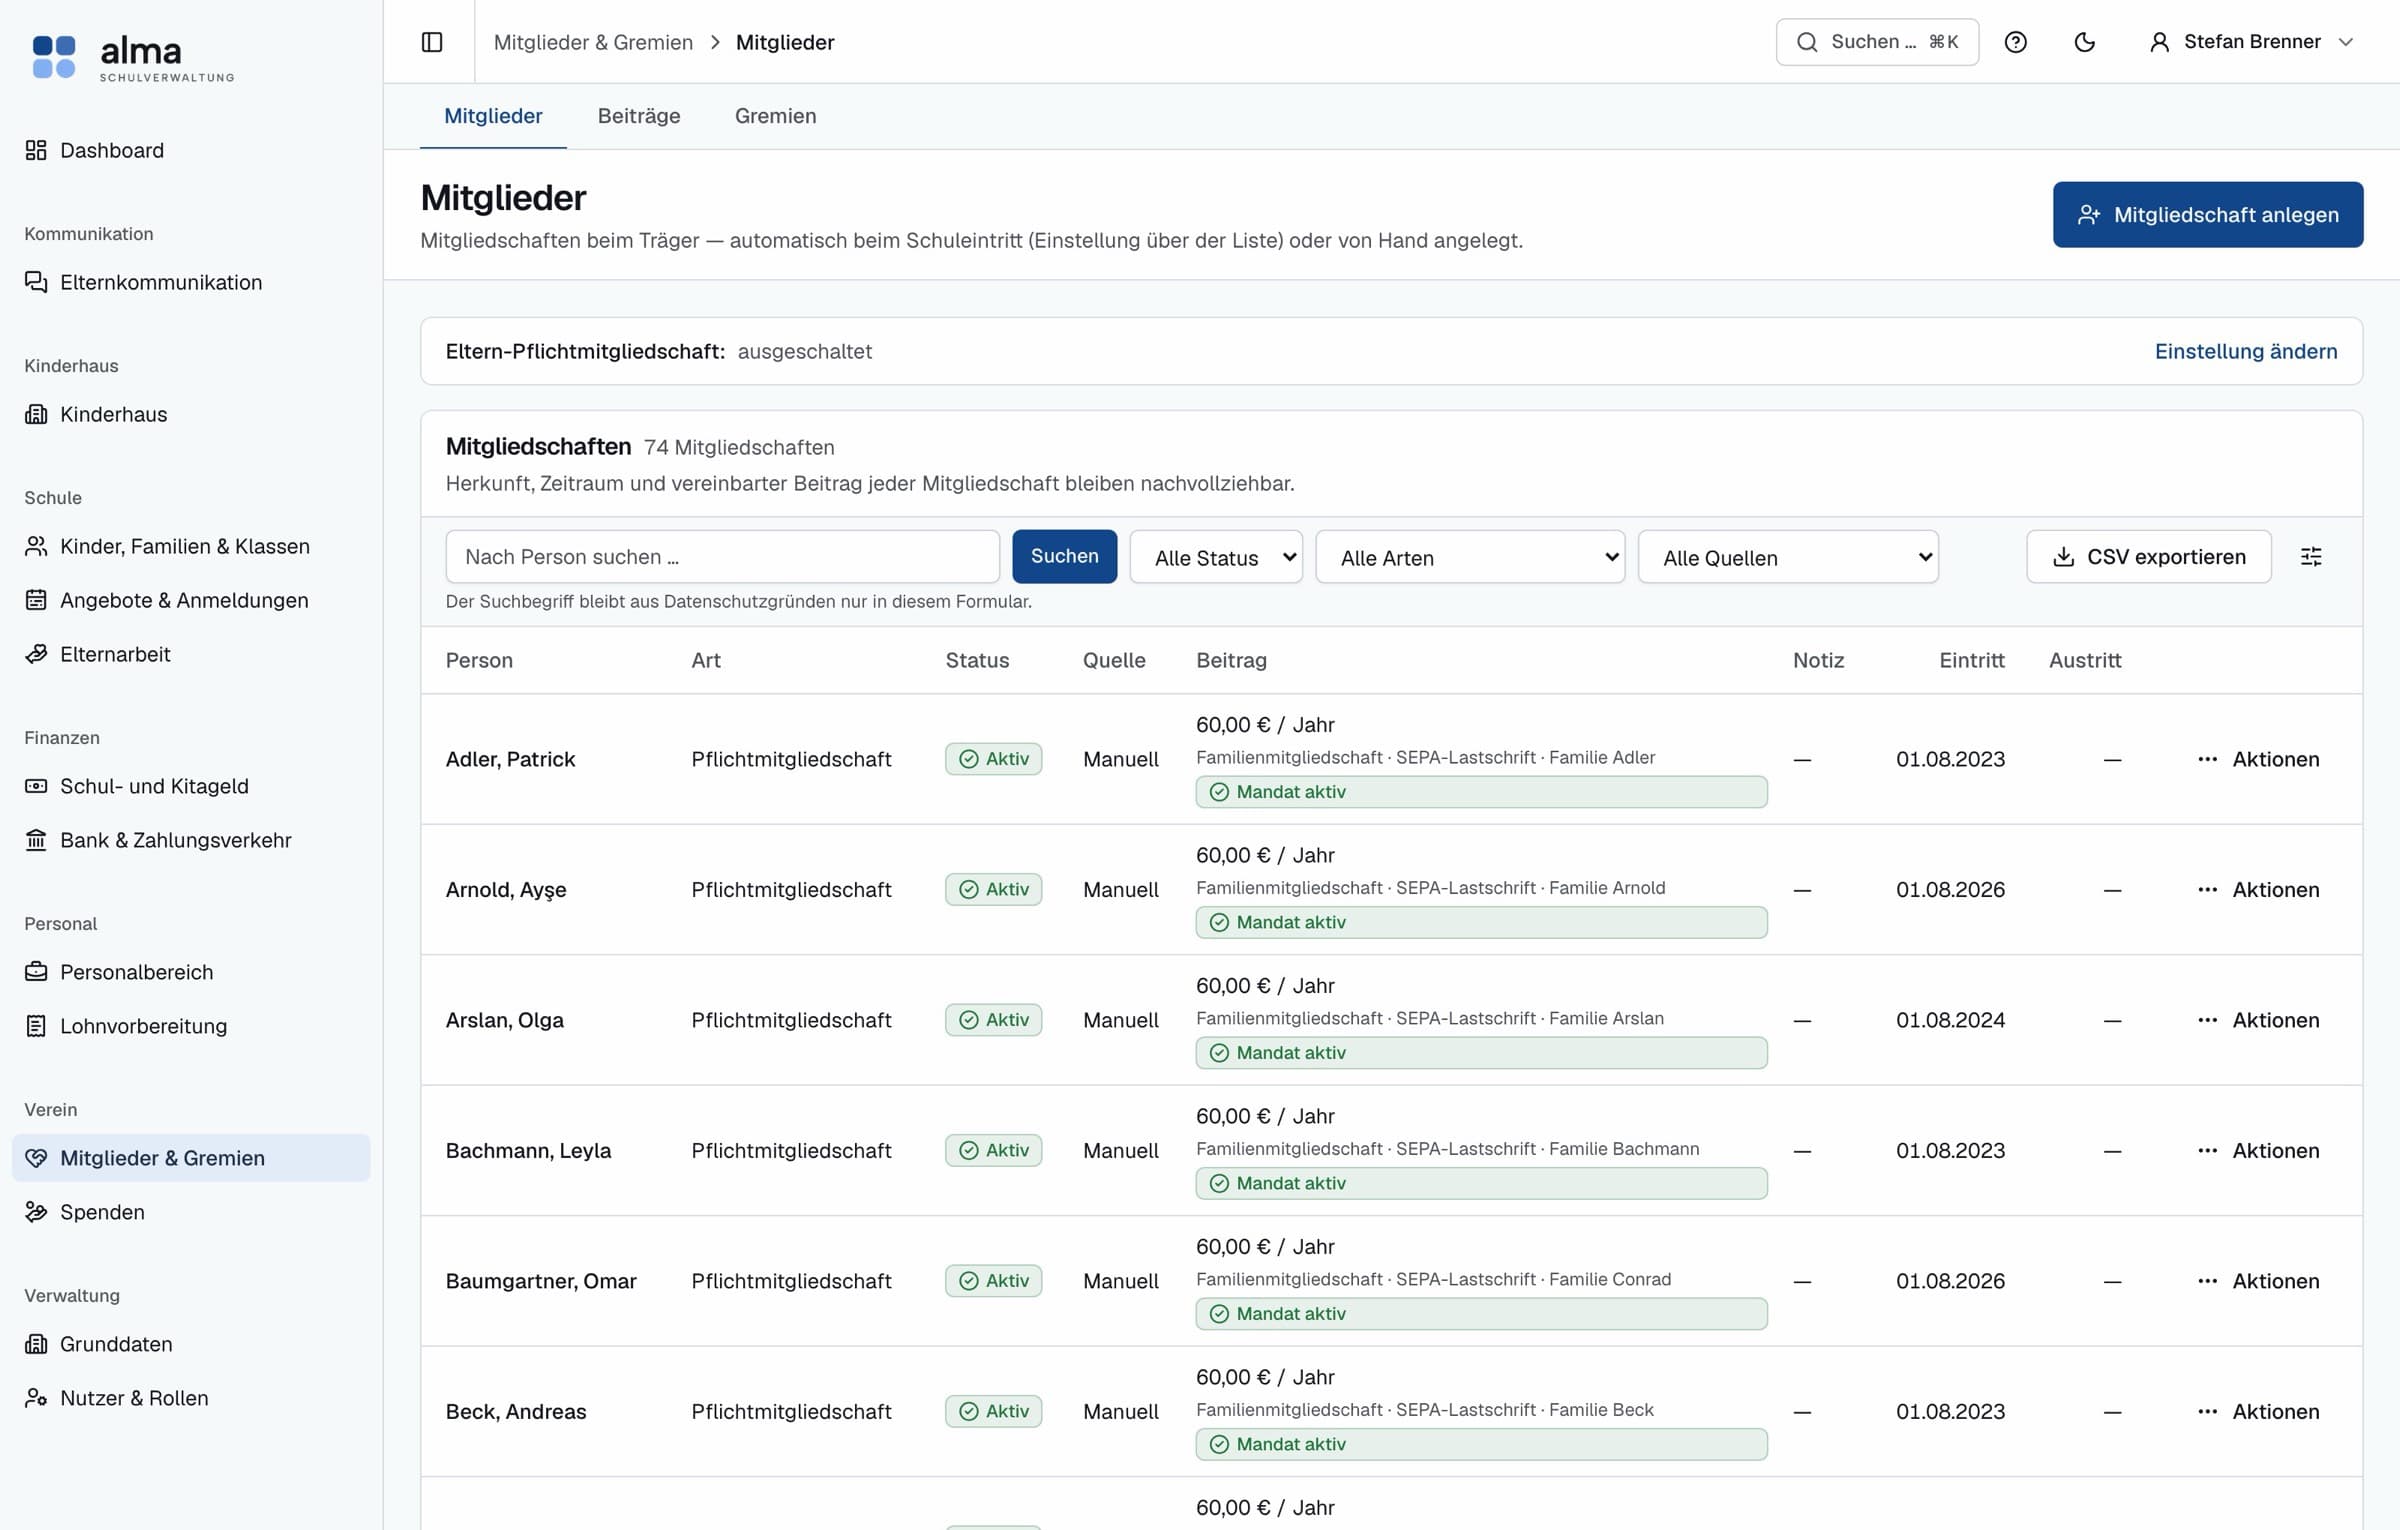Expand the Stefan Brenner user menu
2400x1530 pixels.
click(2250, 42)
